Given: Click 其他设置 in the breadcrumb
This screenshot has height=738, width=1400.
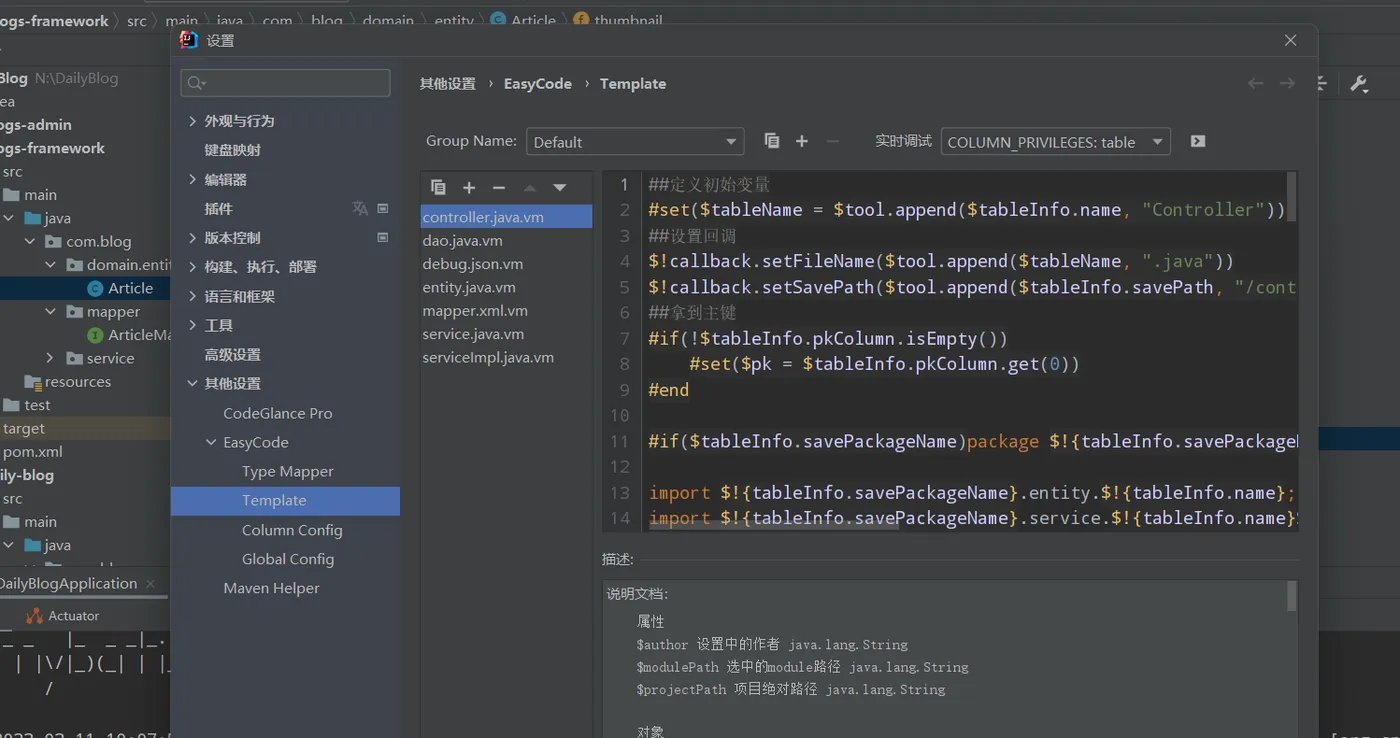Looking at the screenshot, I should pyautogui.click(x=447, y=84).
